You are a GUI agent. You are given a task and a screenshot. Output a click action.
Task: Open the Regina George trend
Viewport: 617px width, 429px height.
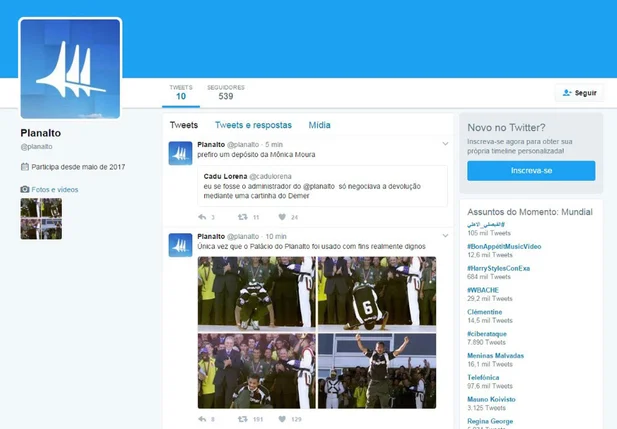coord(490,421)
